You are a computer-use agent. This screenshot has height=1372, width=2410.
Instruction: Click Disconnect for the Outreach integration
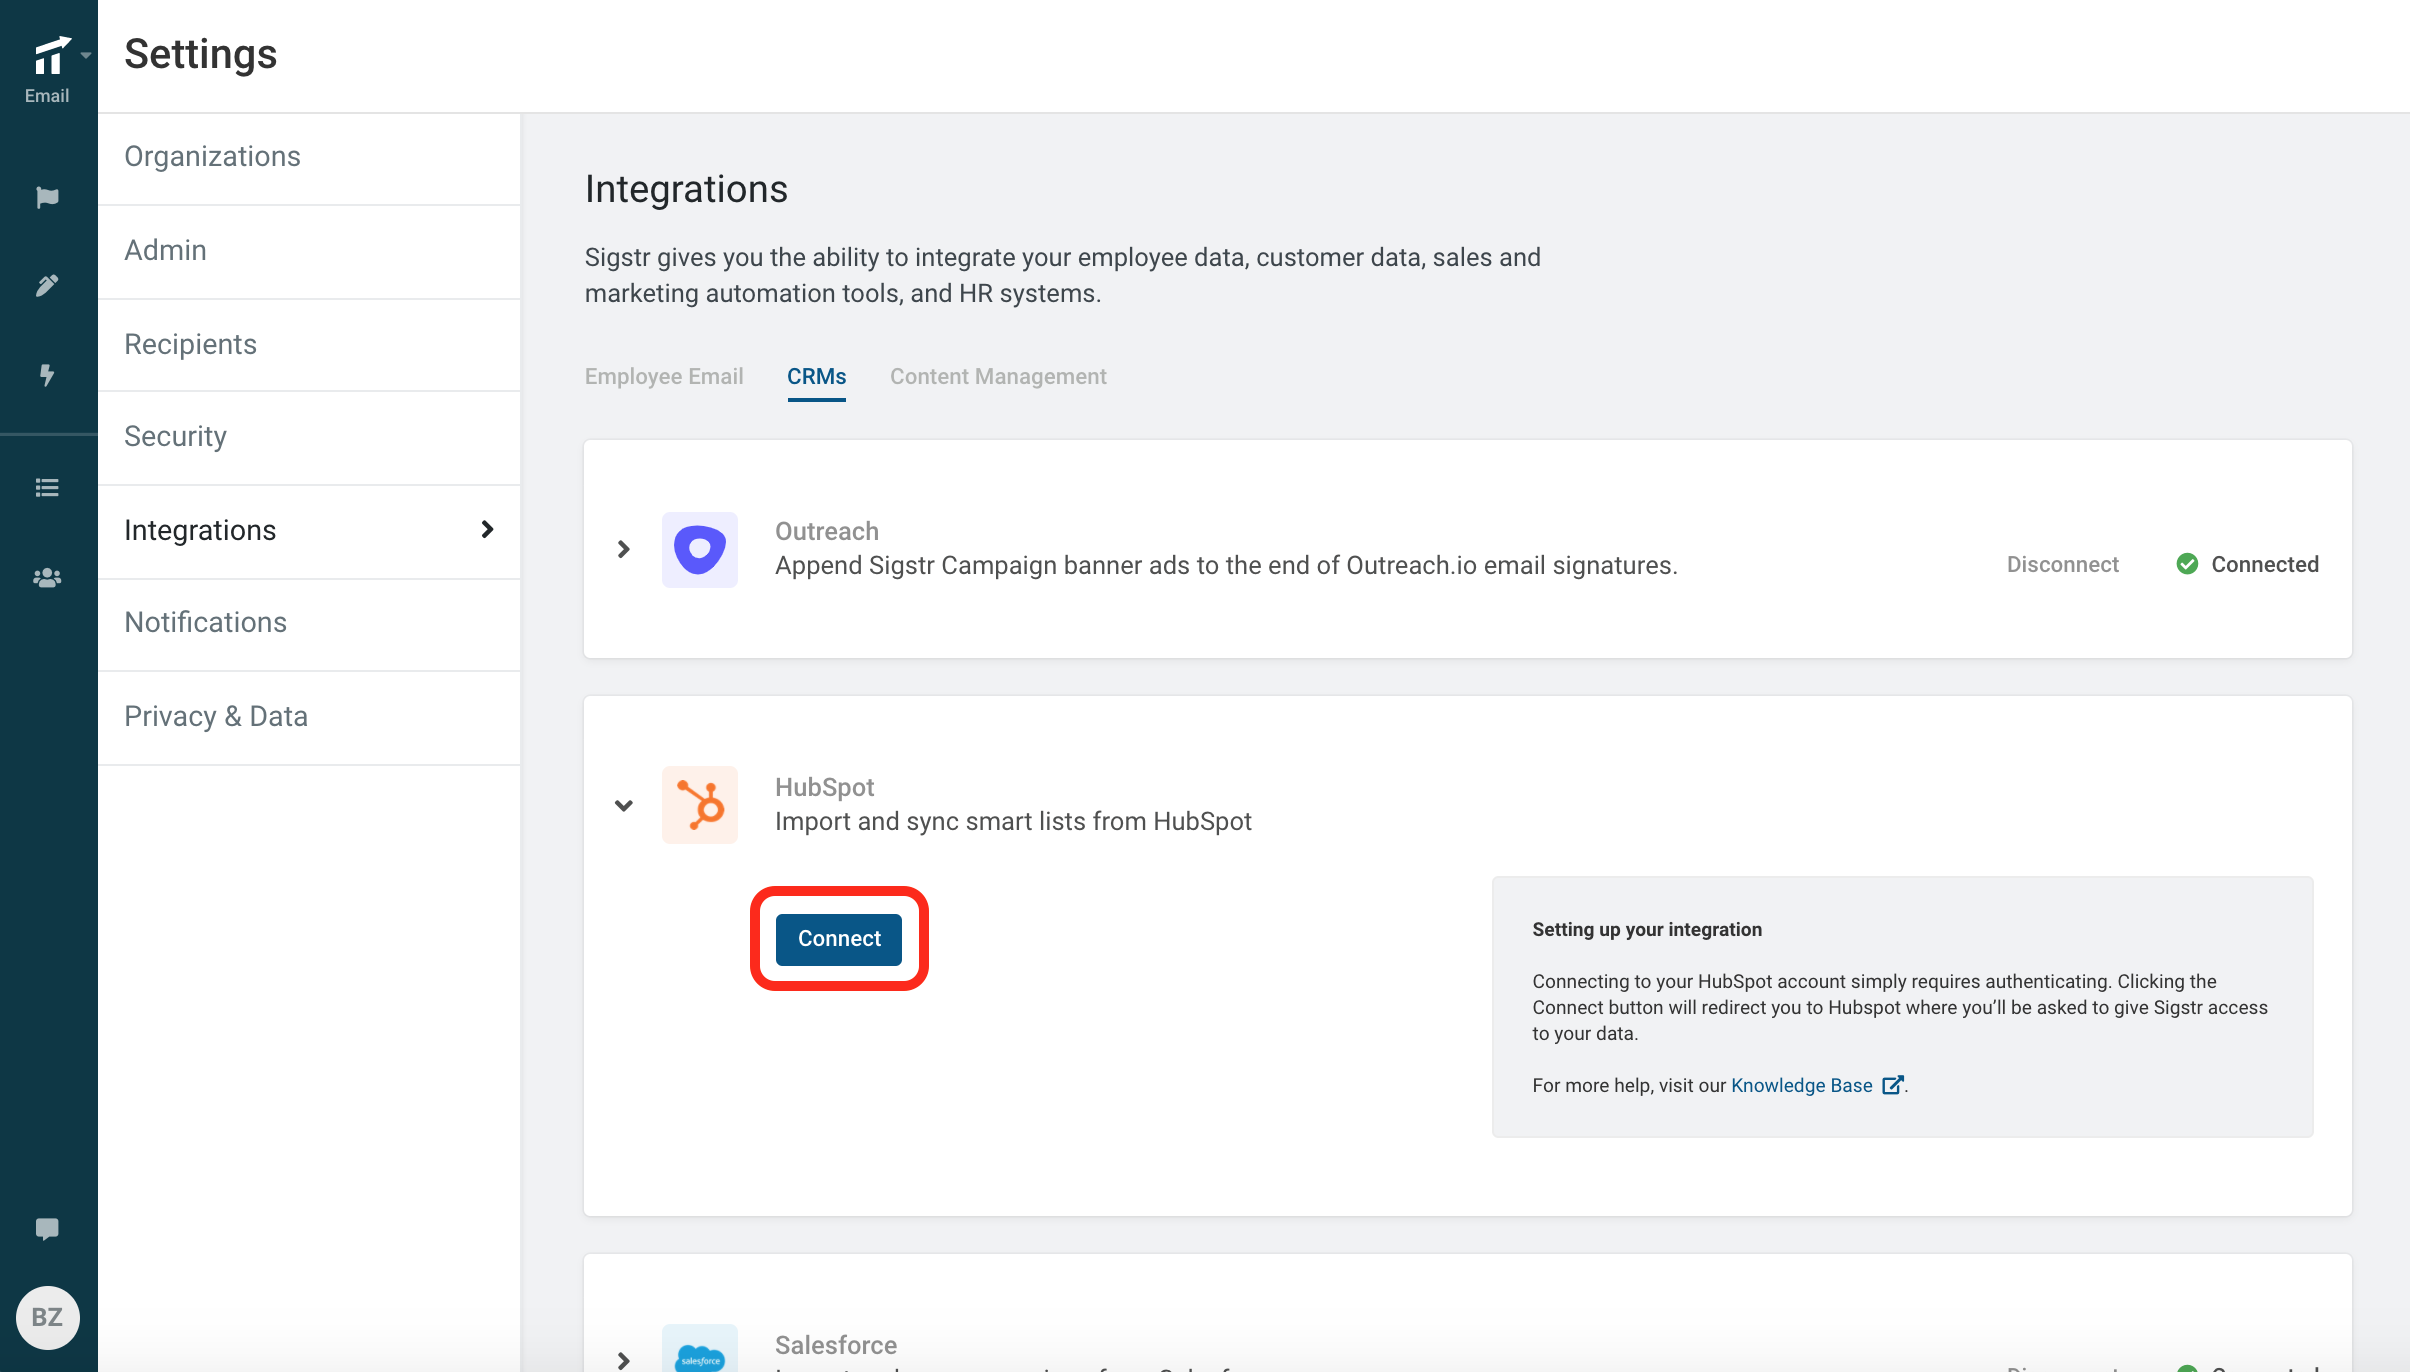[2062, 564]
